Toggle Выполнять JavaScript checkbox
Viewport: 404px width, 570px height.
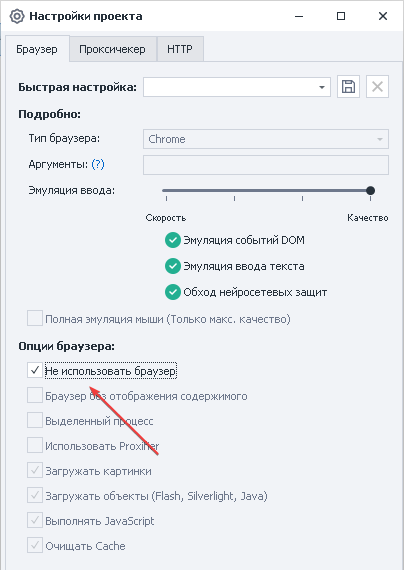point(35,521)
